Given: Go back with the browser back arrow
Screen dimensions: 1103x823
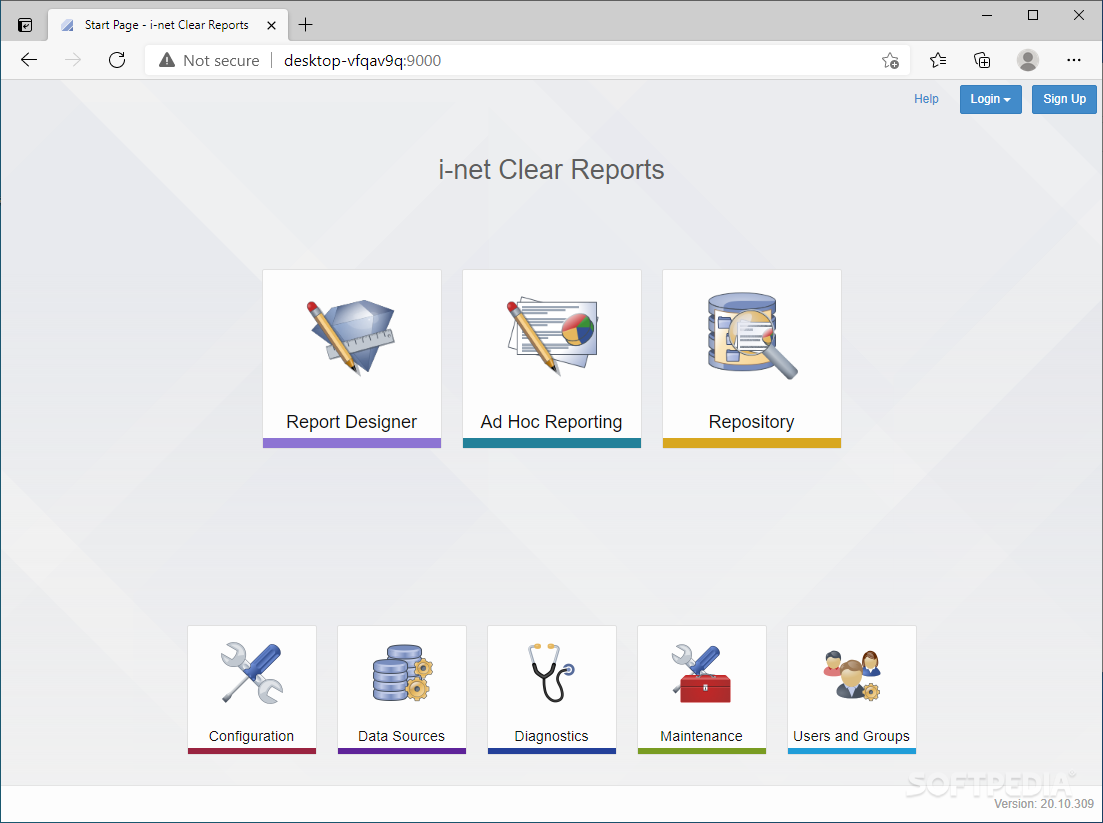Looking at the screenshot, I should [x=29, y=60].
